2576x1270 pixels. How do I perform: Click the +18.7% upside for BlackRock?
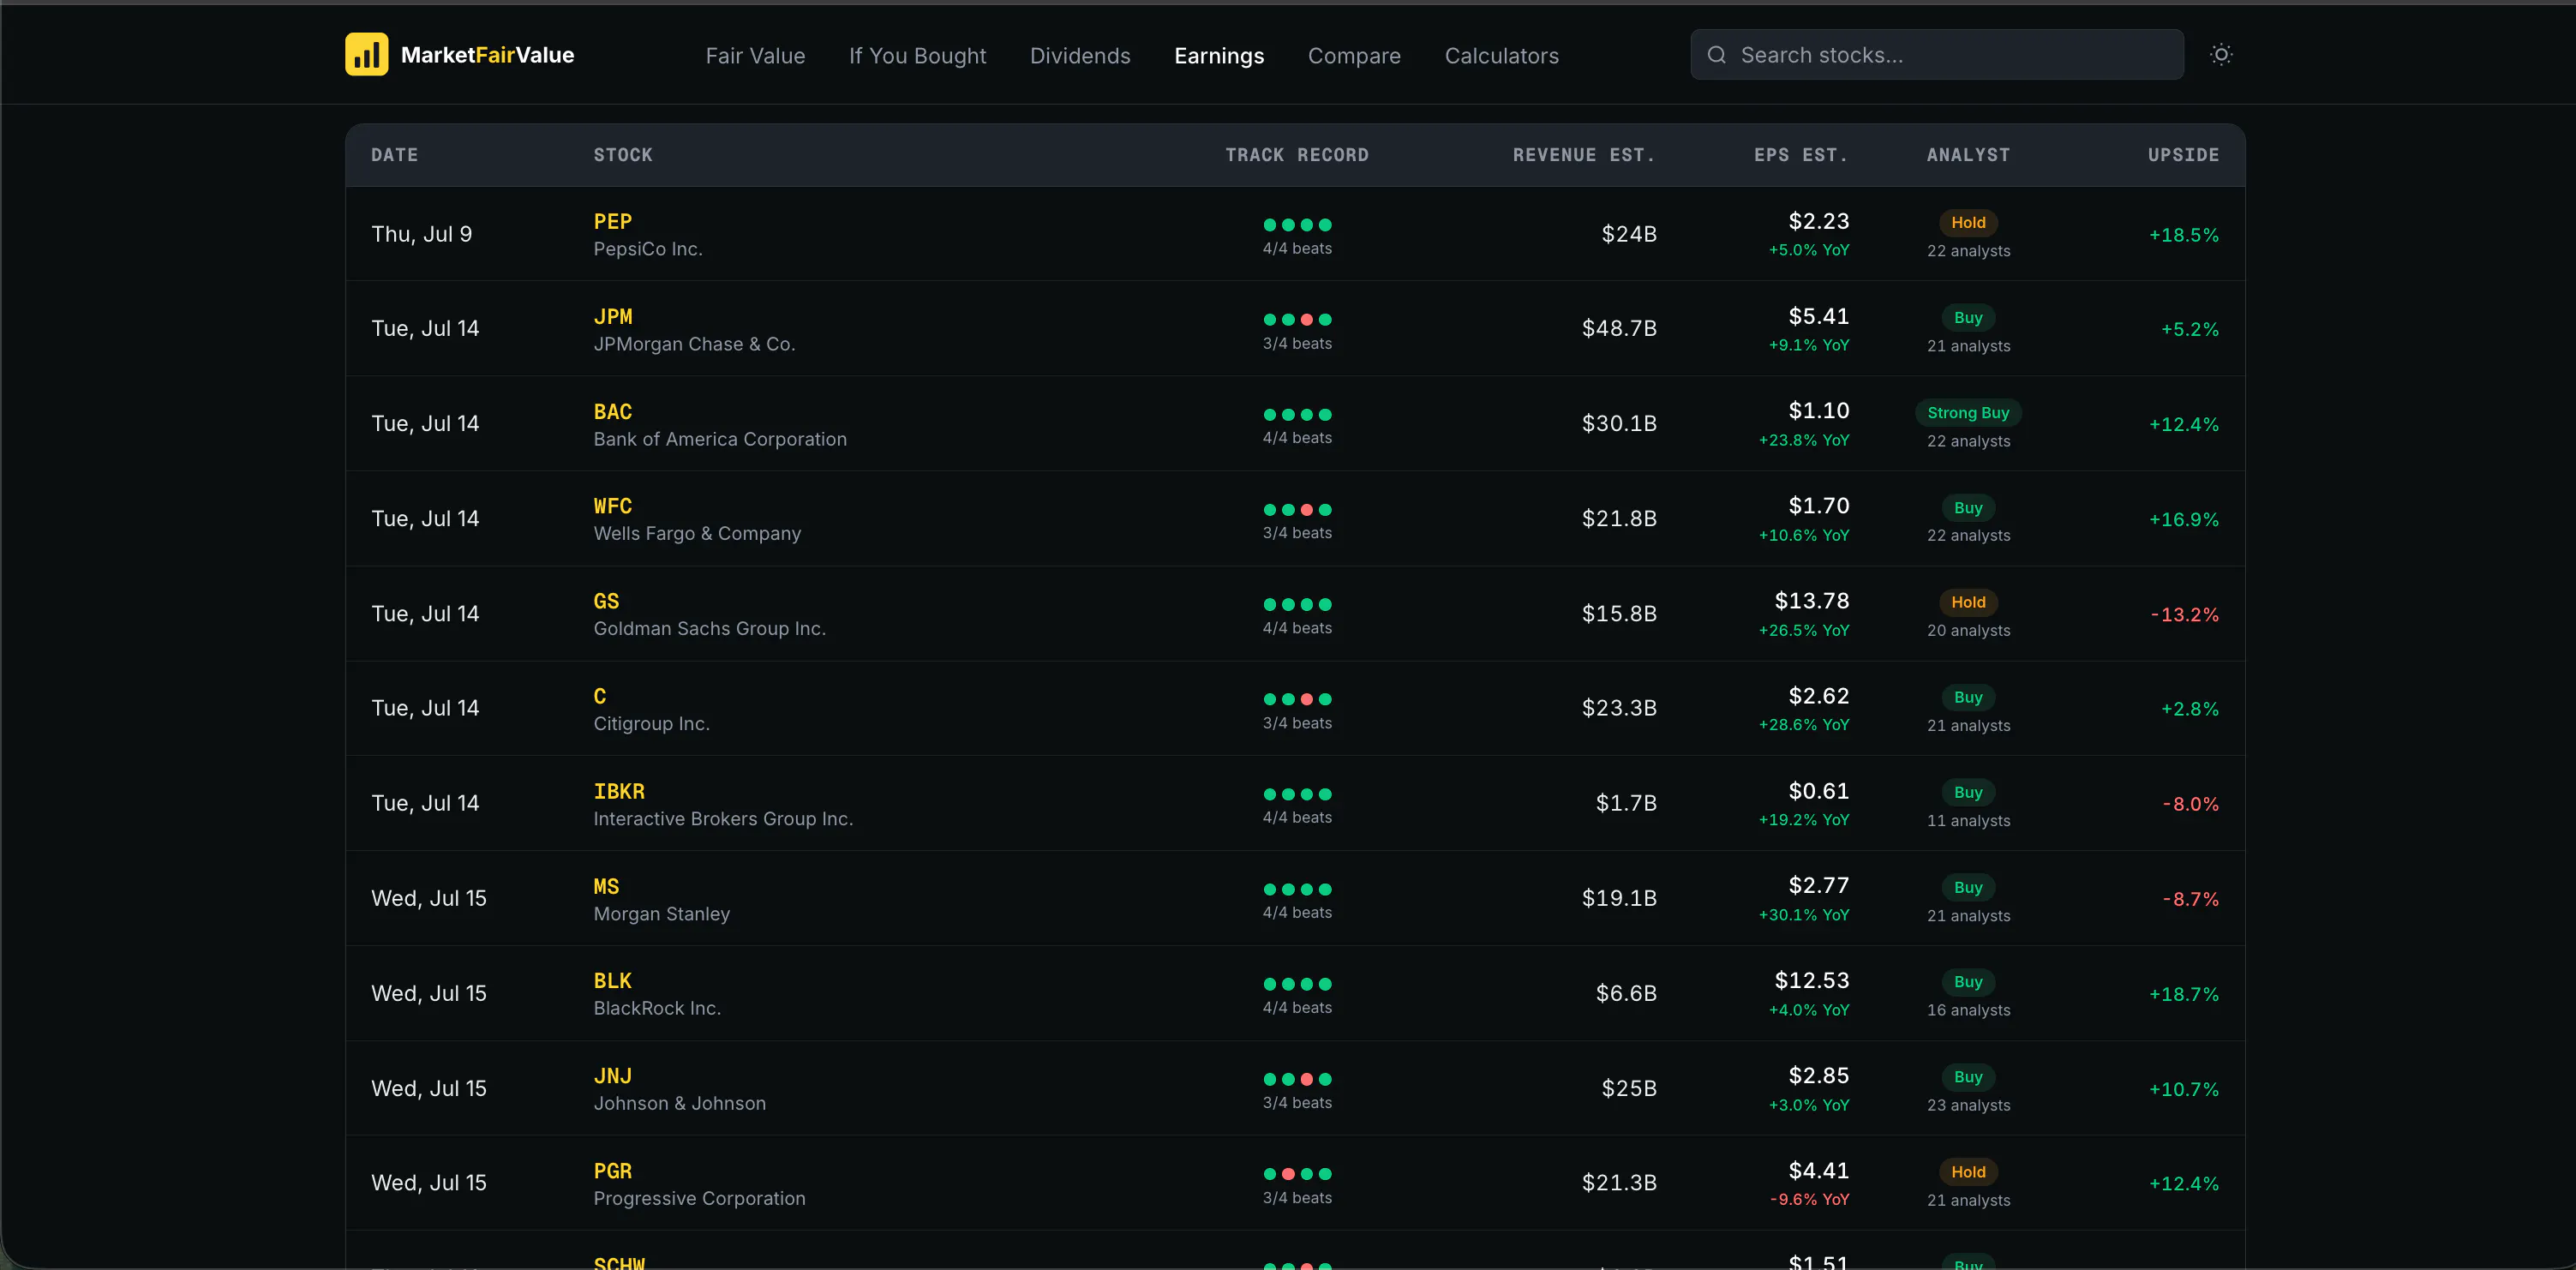pos(2184,995)
